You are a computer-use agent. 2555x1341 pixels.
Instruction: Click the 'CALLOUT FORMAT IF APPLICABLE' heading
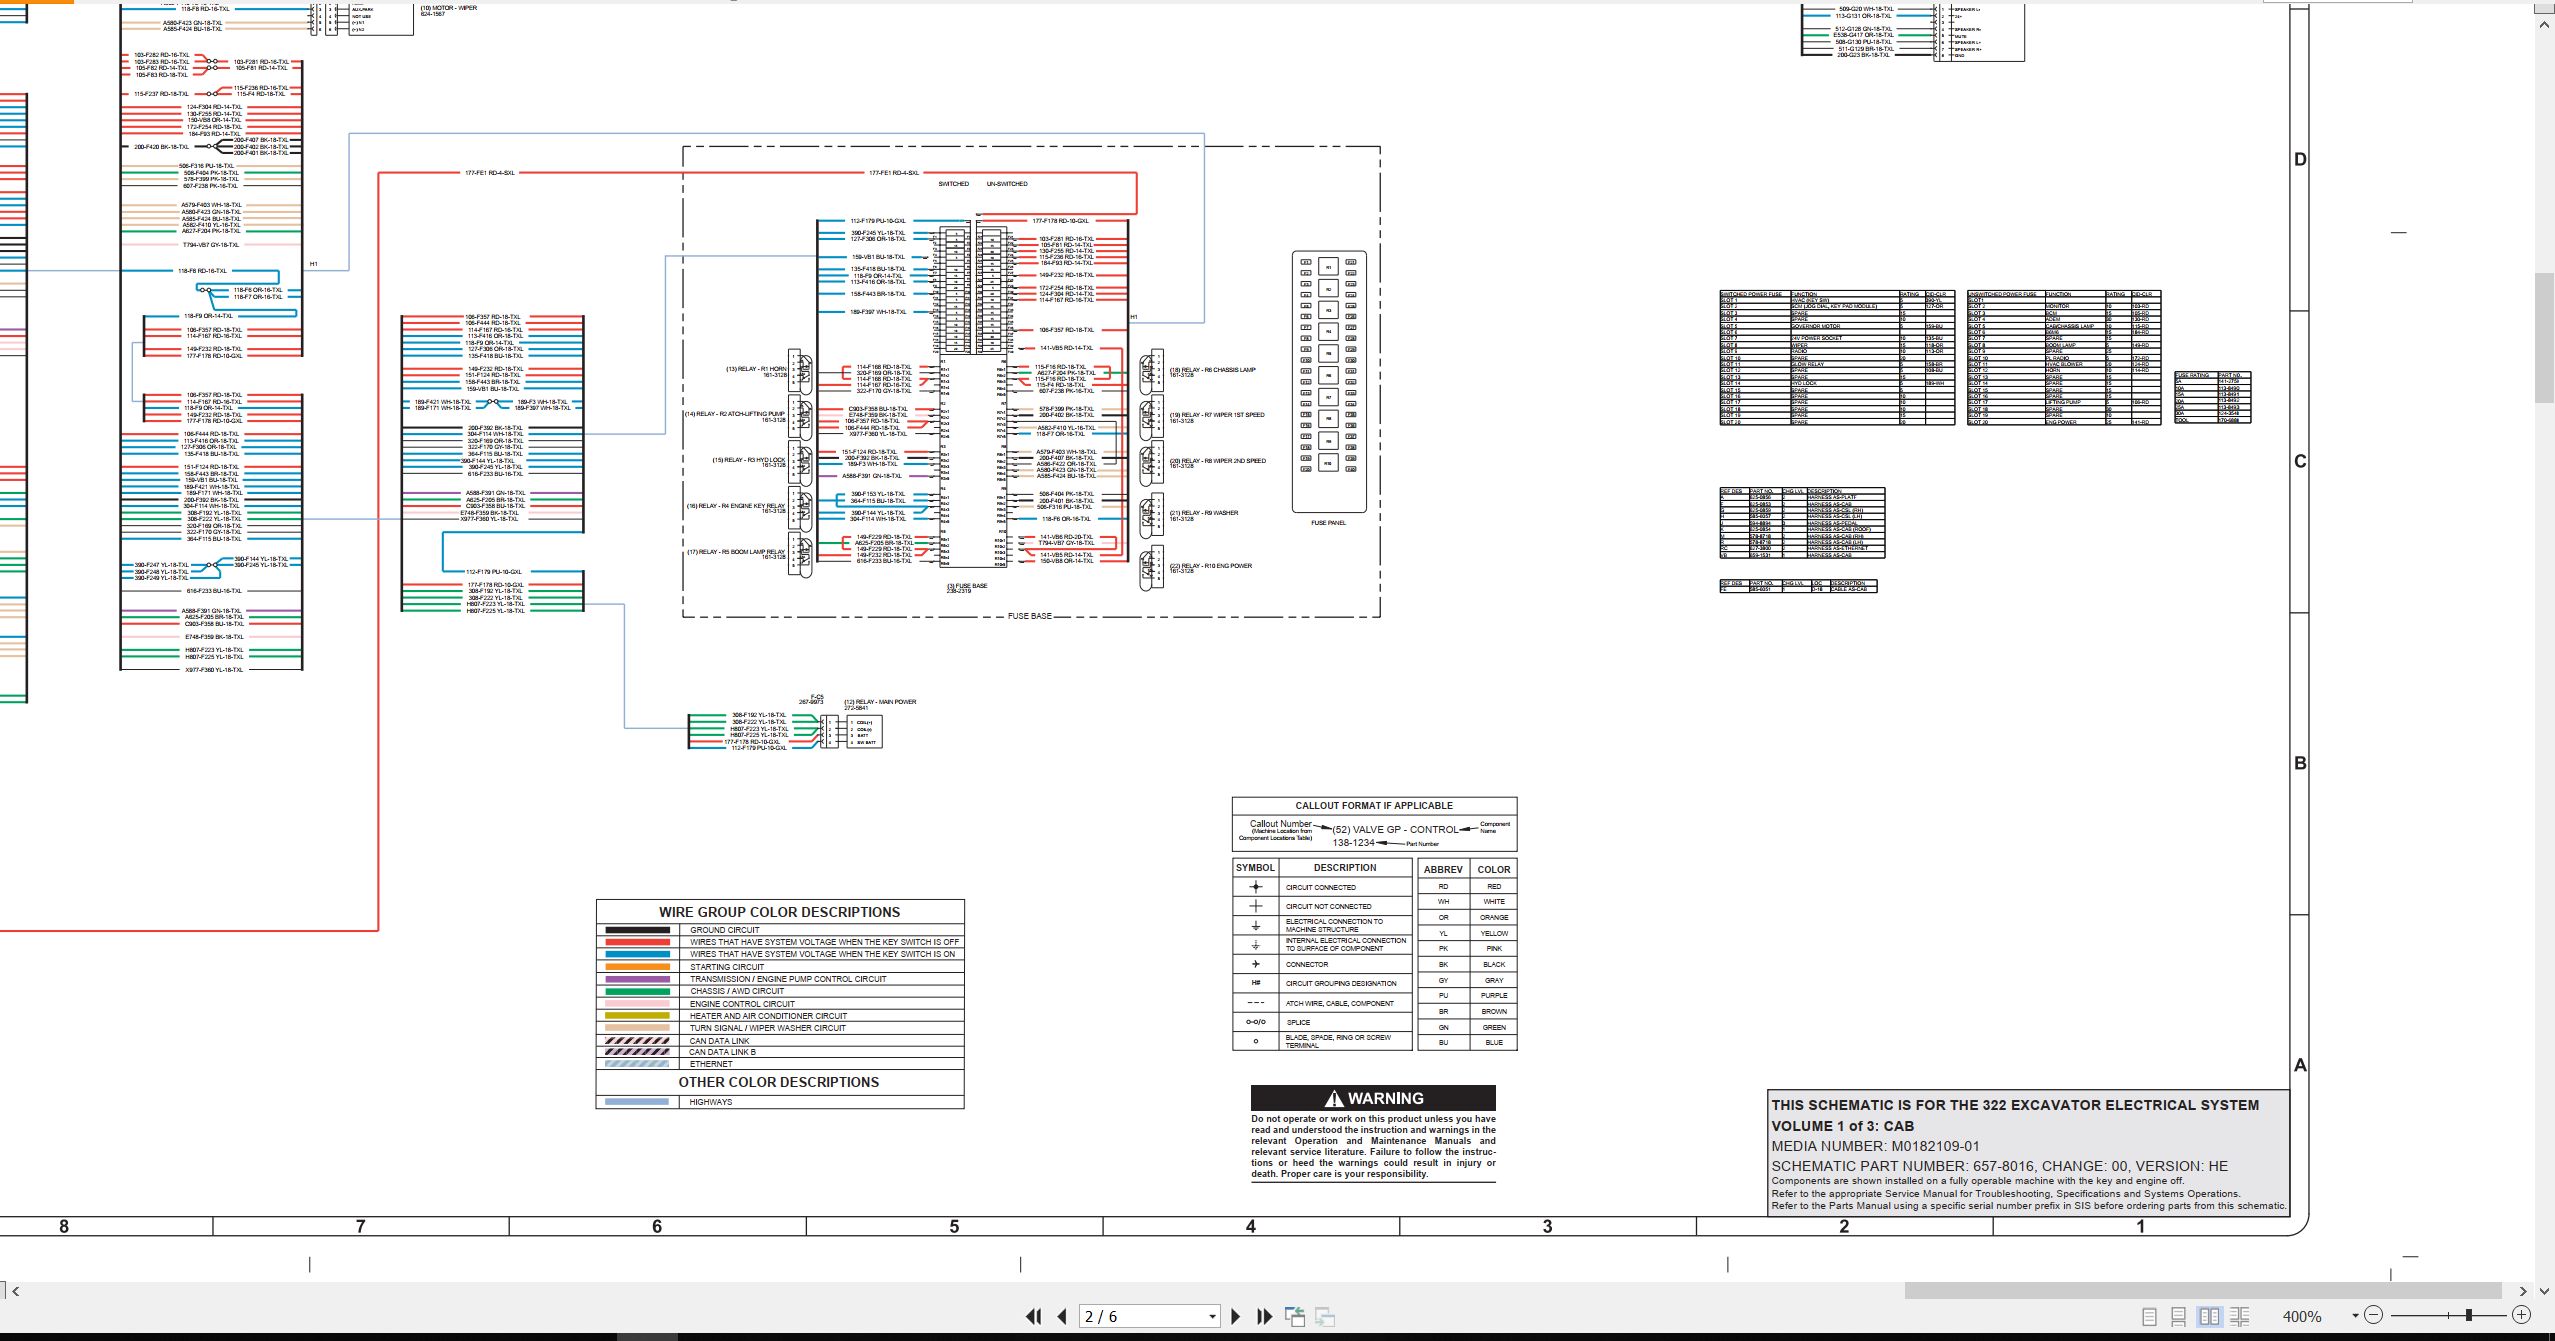(1374, 806)
